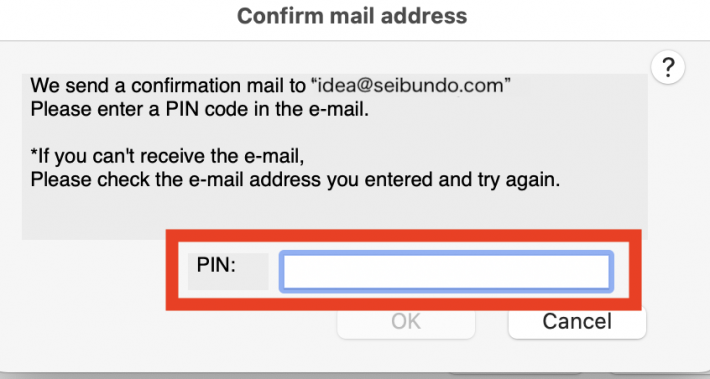
Task: Click the line '*If you can't receive the e-mail,'
Action: coord(167,156)
